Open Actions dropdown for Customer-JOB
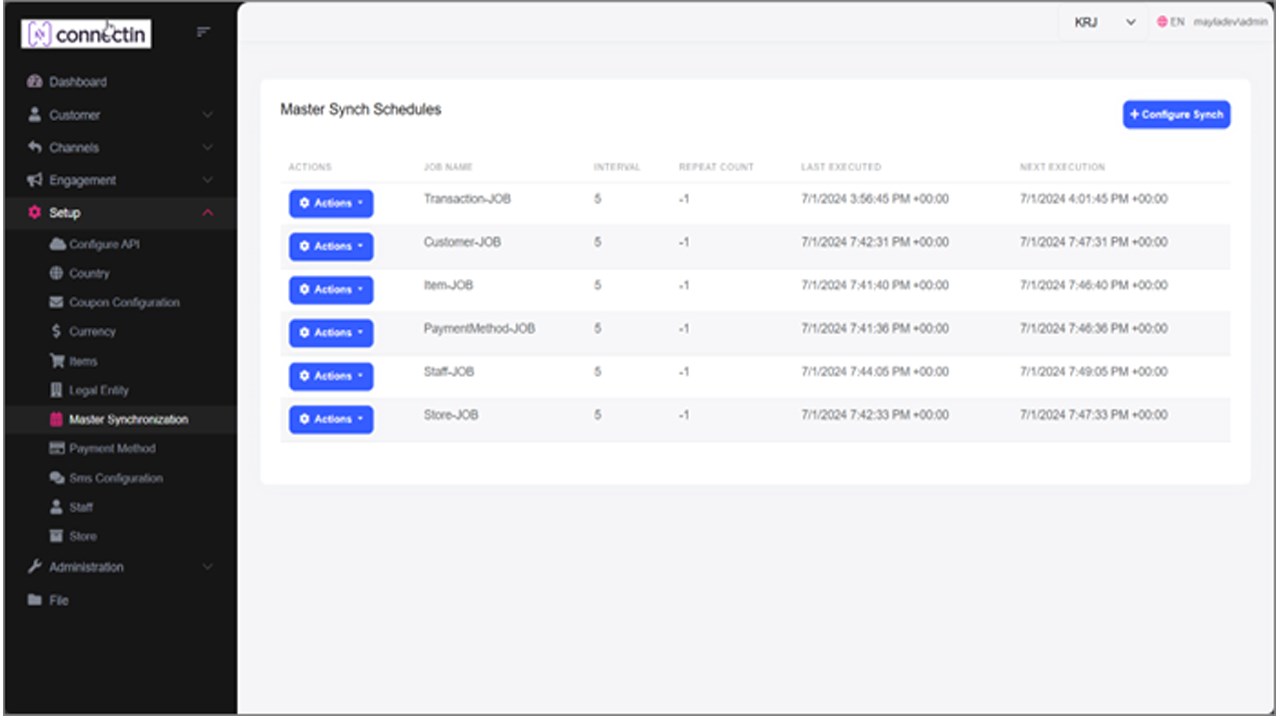The width and height of the screenshot is (1280, 720). click(331, 247)
